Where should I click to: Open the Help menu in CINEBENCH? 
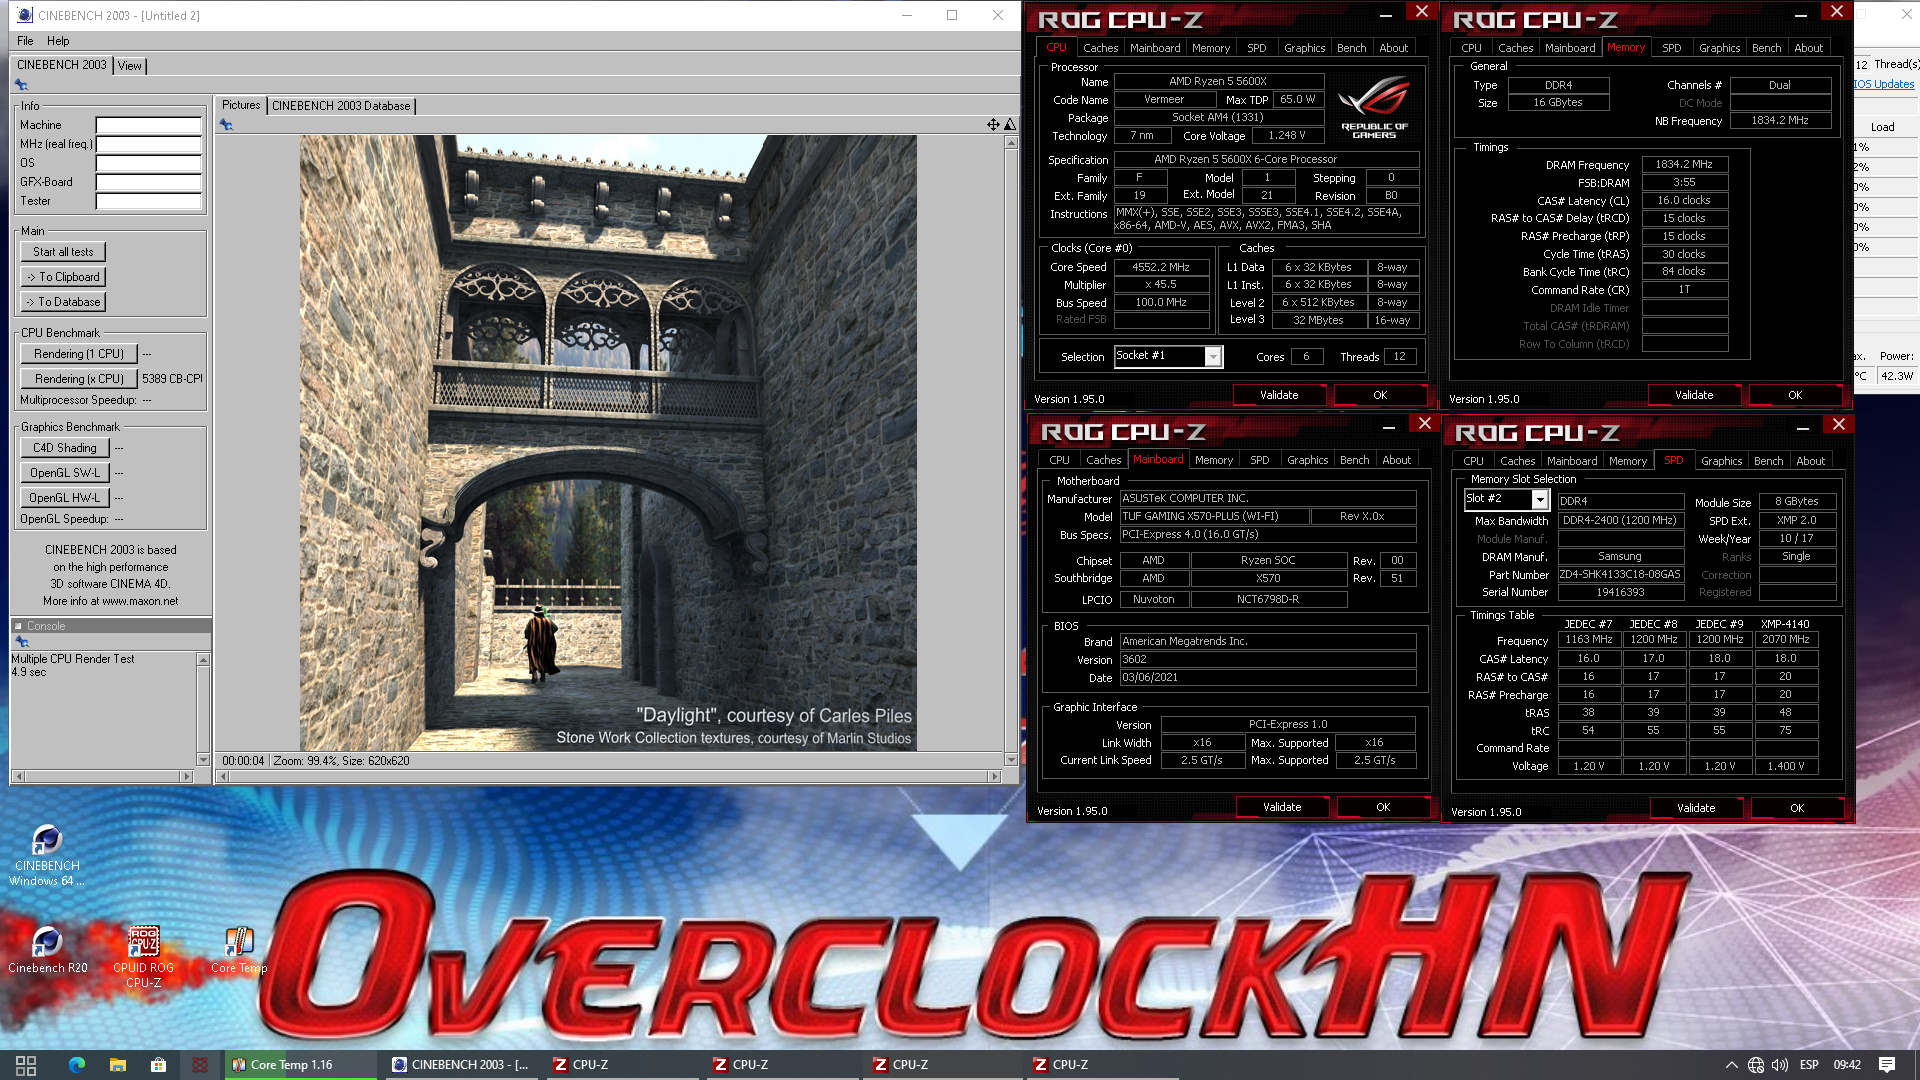coord(58,41)
